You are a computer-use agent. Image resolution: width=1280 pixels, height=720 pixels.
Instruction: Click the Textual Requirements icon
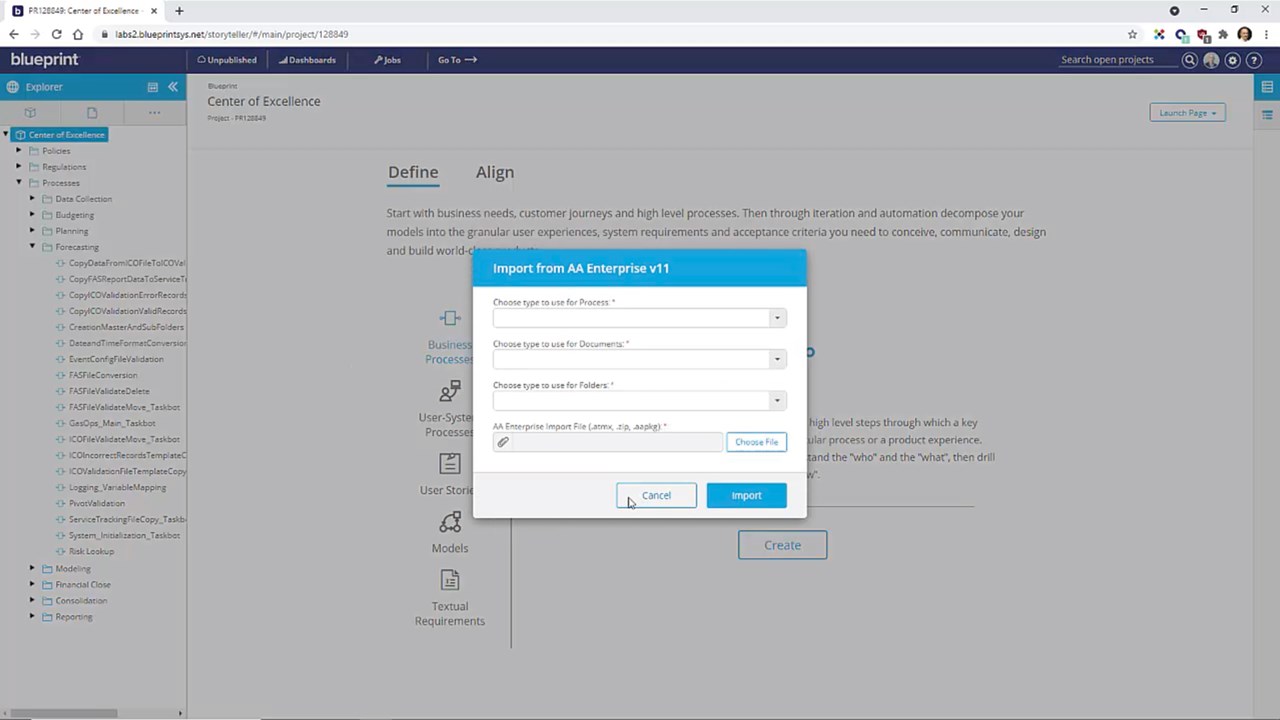[450, 580]
